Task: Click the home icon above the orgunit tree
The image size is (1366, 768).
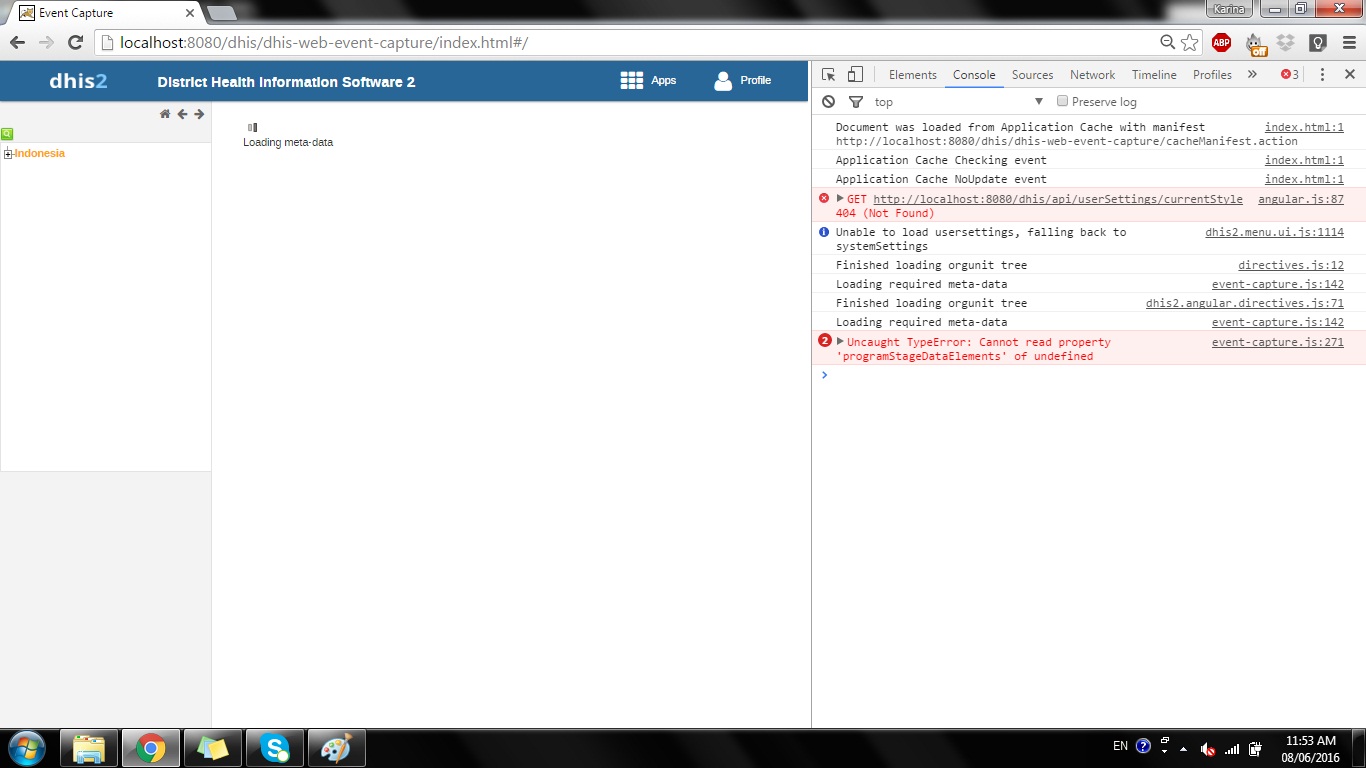Action: (x=165, y=114)
